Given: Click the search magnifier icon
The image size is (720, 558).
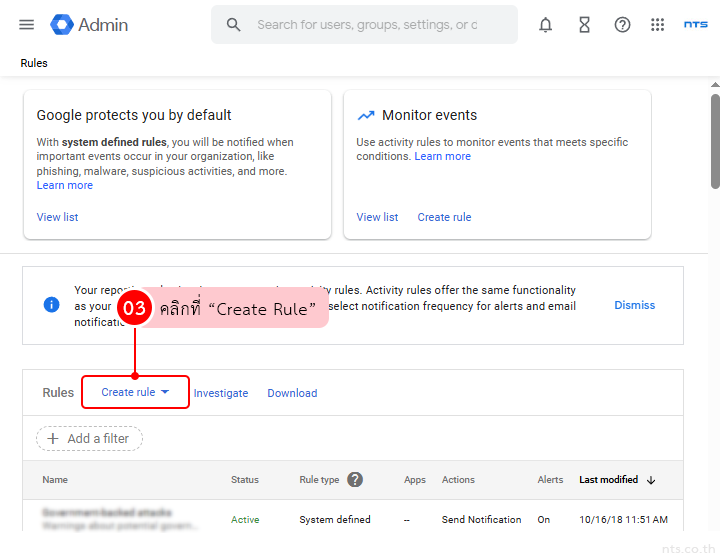Looking at the screenshot, I should [234, 25].
